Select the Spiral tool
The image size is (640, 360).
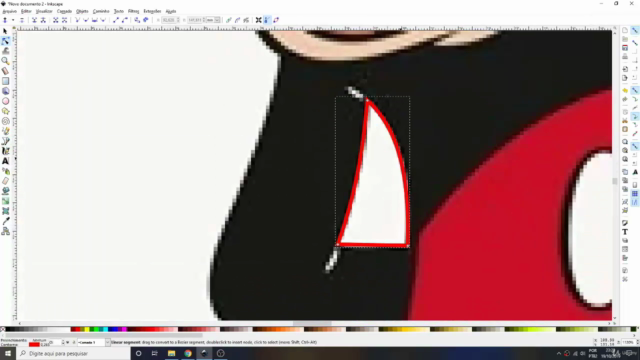(5, 121)
